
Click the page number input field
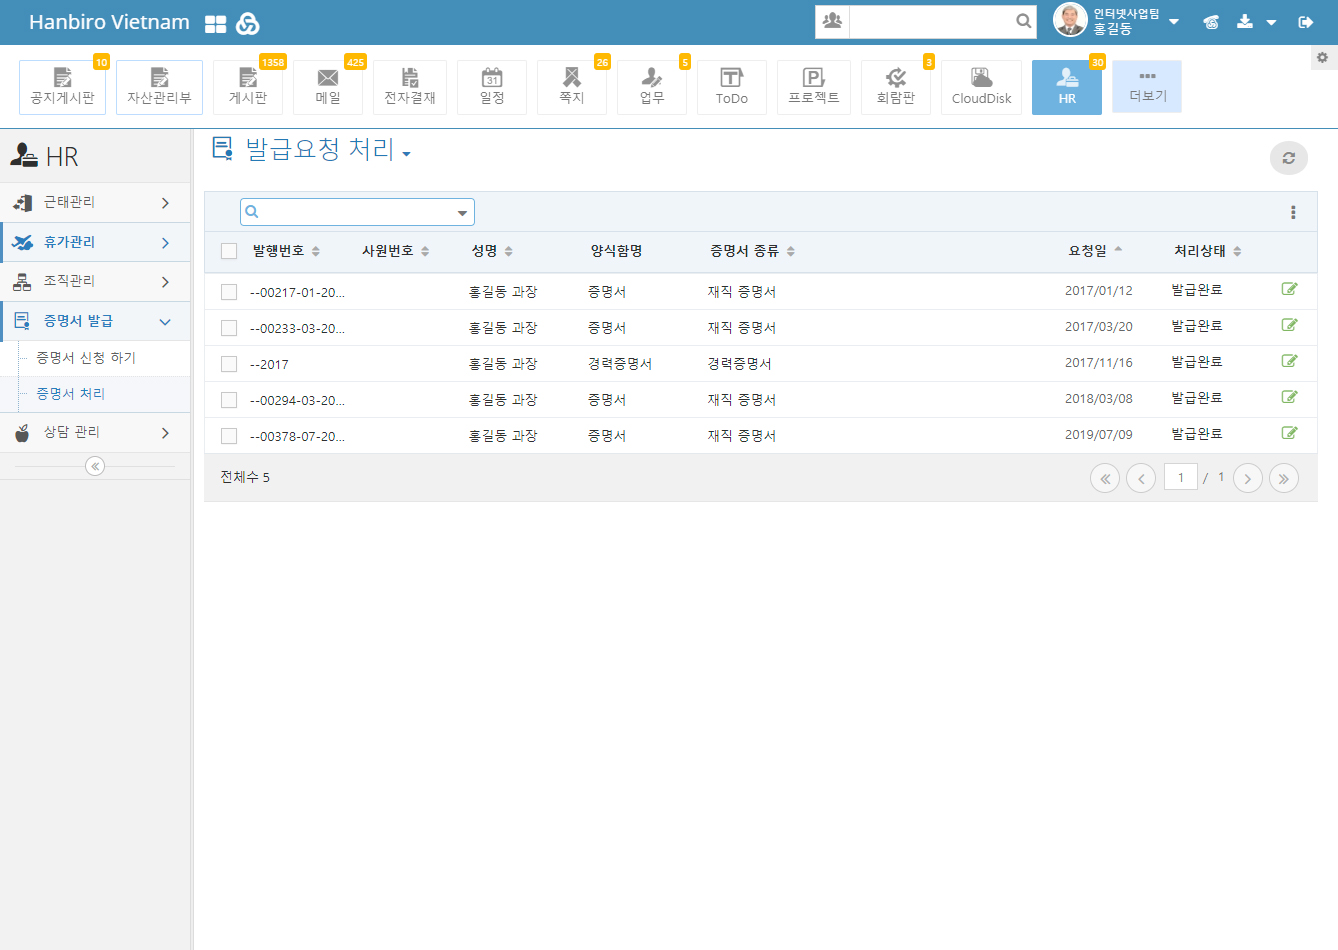[1181, 477]
